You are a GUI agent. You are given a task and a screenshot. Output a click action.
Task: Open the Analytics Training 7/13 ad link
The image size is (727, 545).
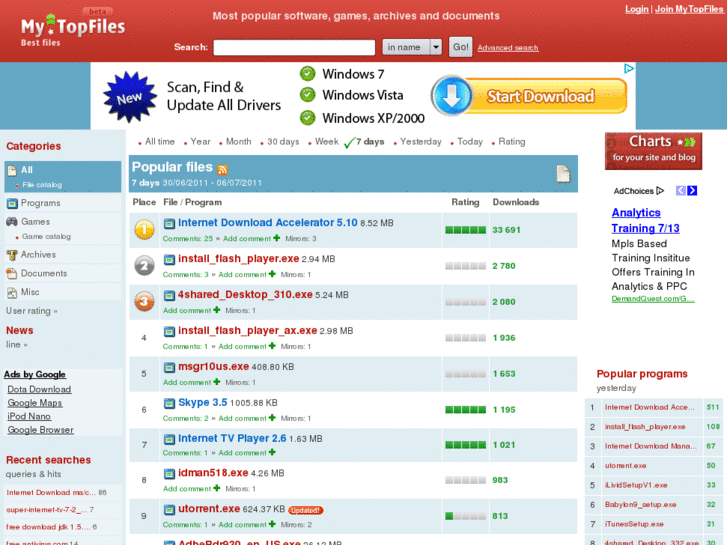click(645, 220)
